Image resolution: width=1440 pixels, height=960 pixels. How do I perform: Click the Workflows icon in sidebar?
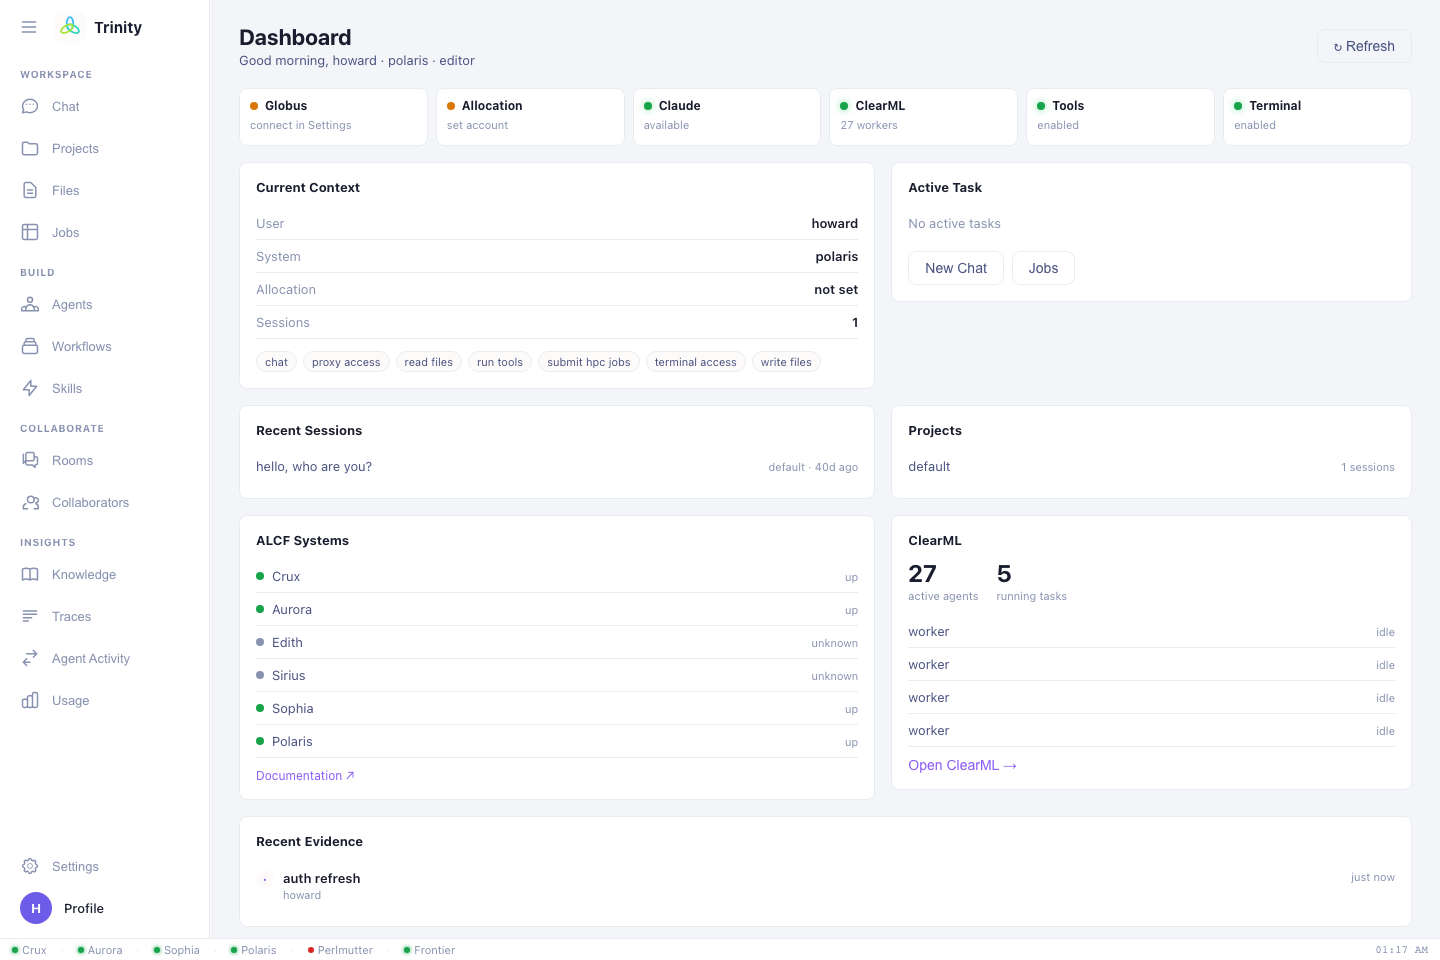pyautogui.click(x=30, y=346)
